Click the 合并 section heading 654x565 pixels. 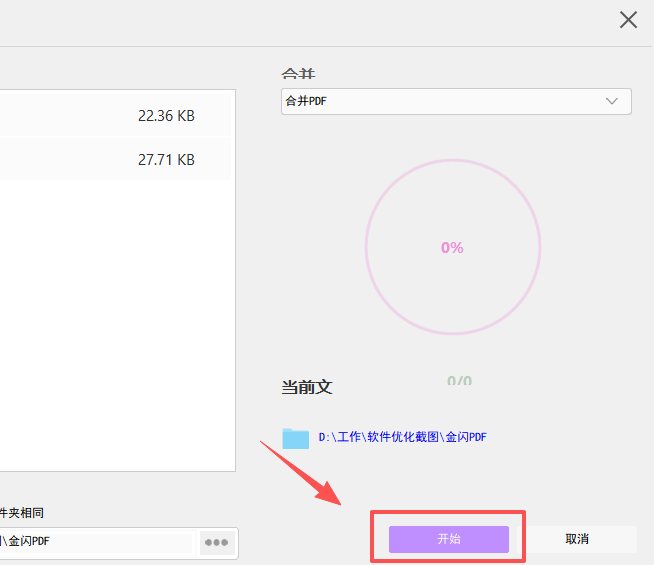tap(301, 75)
